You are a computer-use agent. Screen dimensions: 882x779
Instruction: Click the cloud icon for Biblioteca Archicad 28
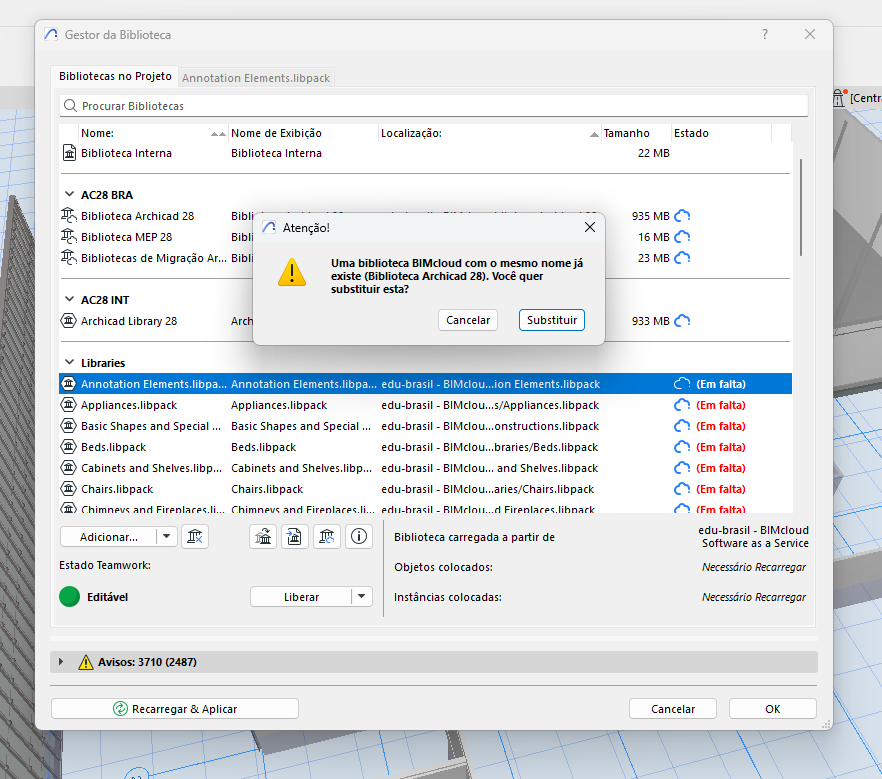[682, 216]
